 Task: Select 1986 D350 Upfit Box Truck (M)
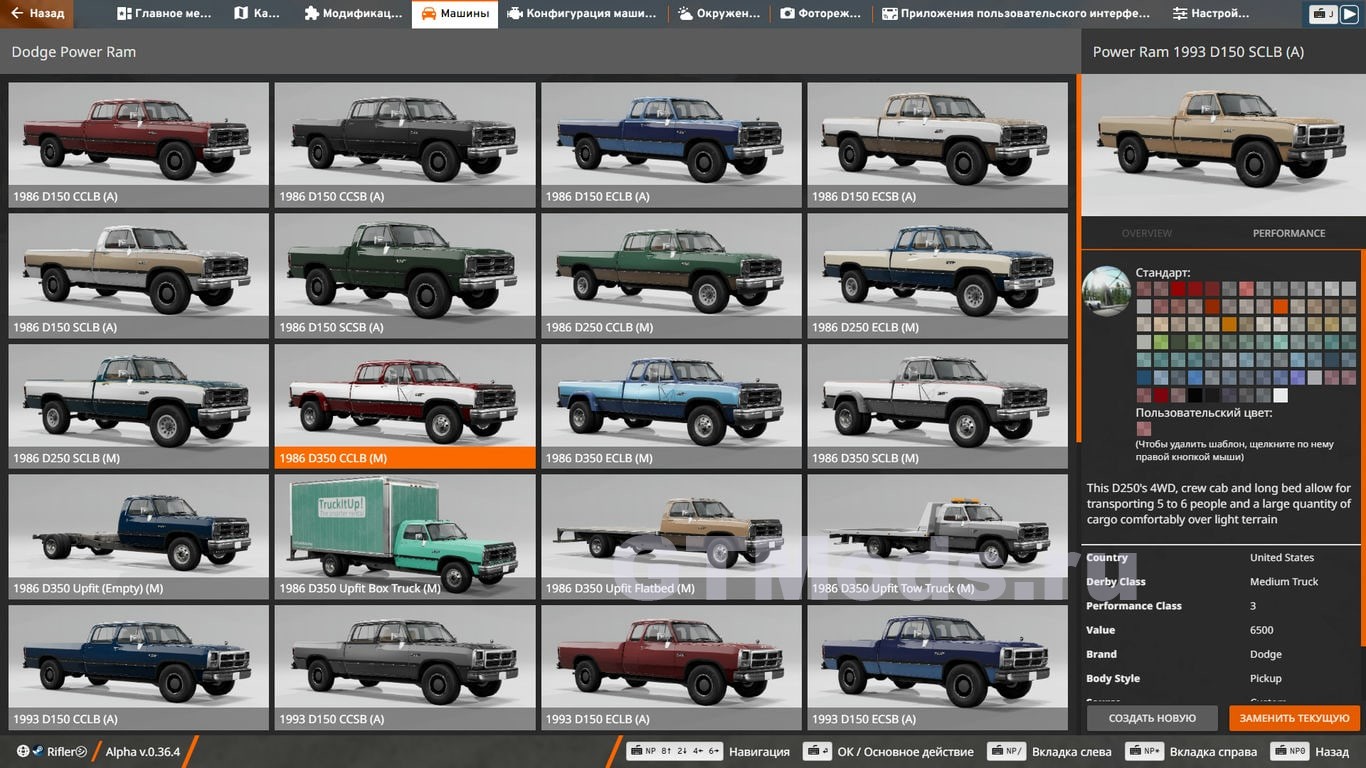click(x=405, y=537)
